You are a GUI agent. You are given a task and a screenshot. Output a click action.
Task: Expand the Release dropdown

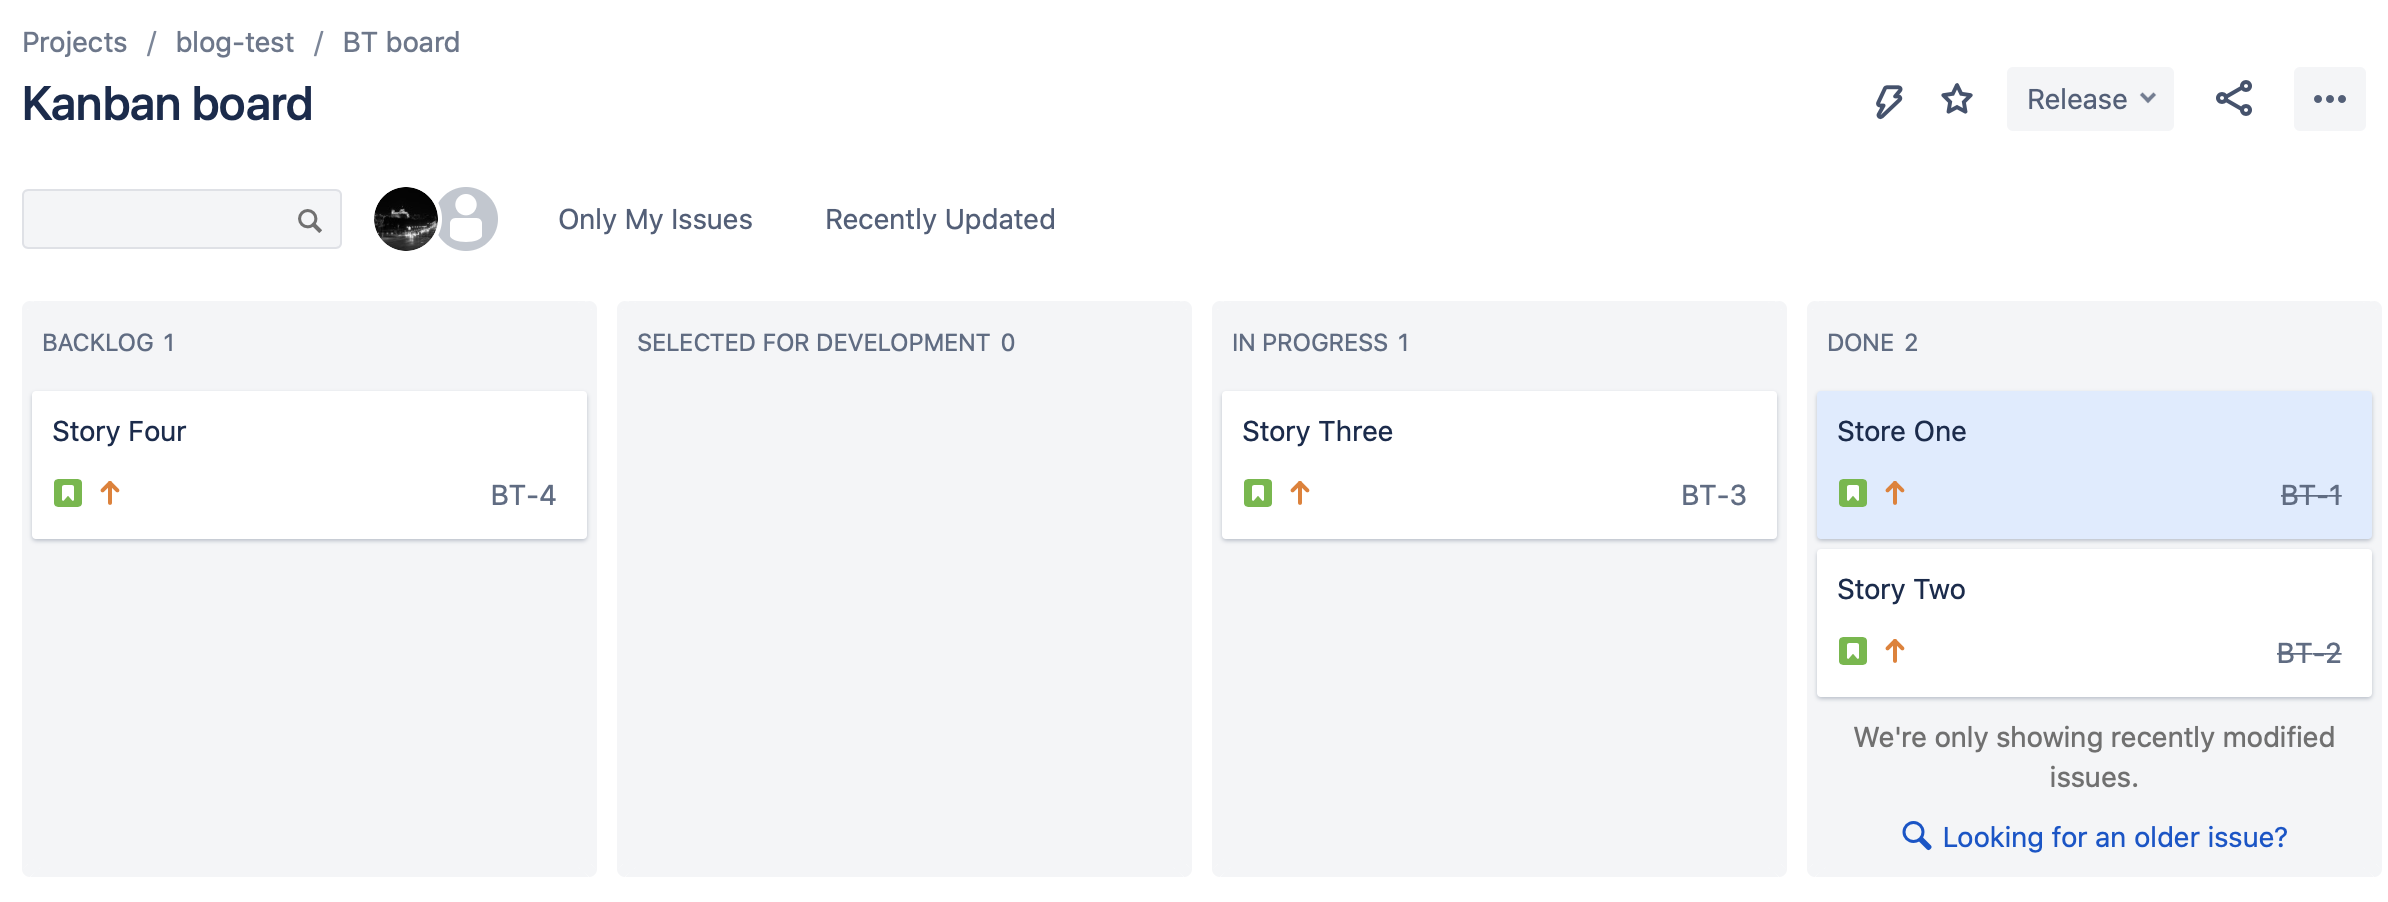2090,99
